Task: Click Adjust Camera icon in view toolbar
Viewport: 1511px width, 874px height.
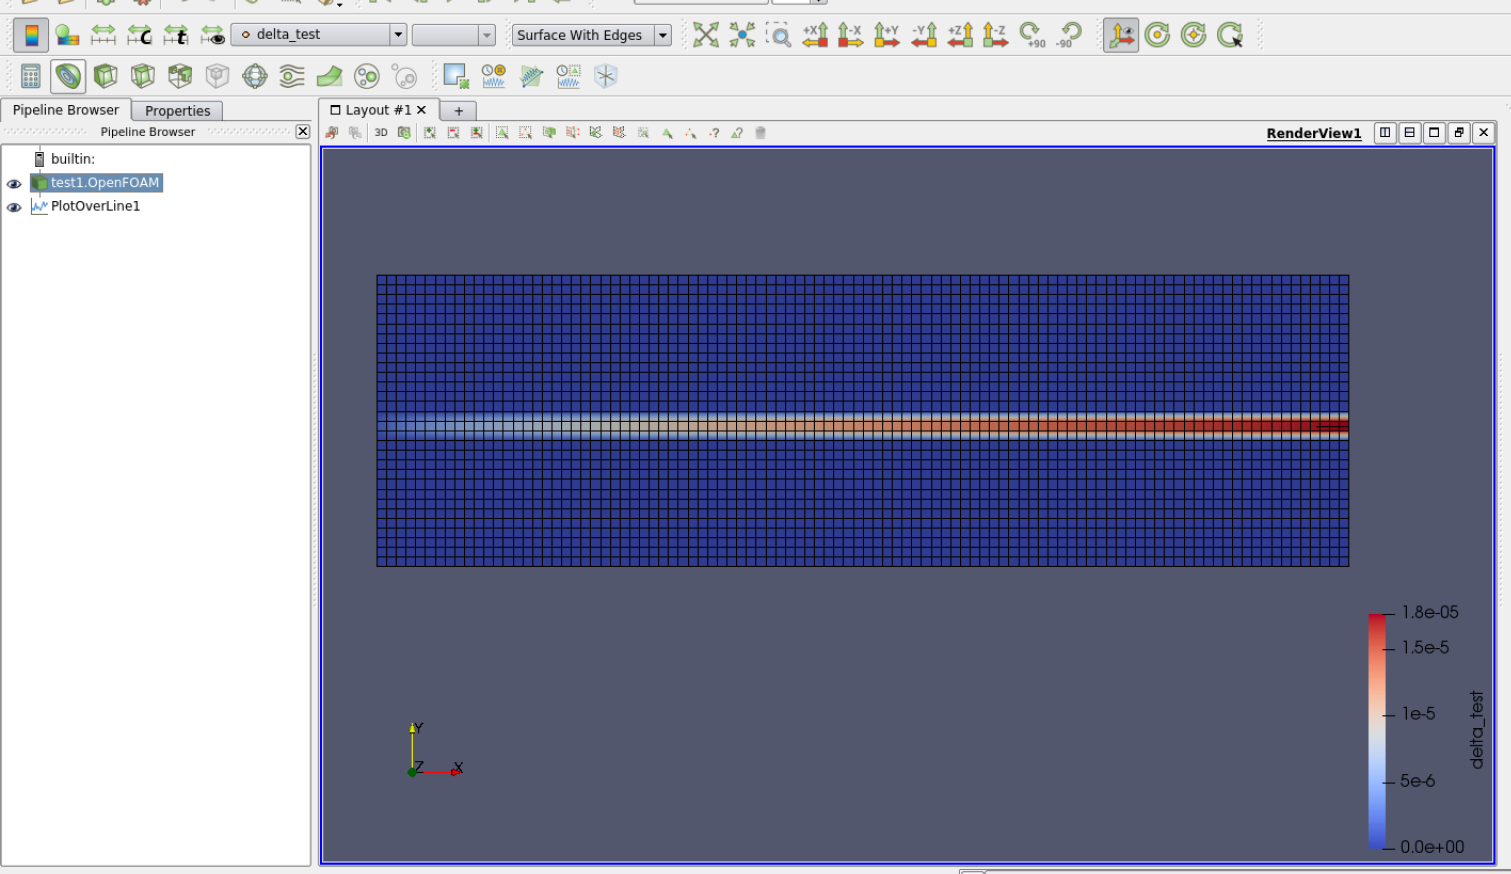Action: [x=404, y=132]
